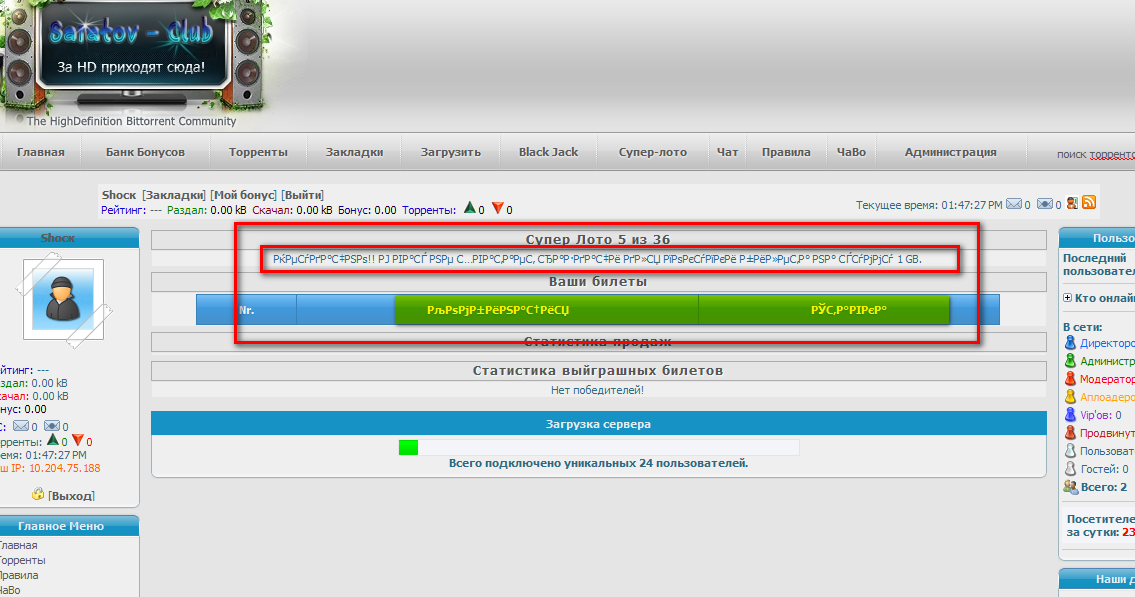Click the Ваш IP address 10.204.75.188 text

point(64,468)
